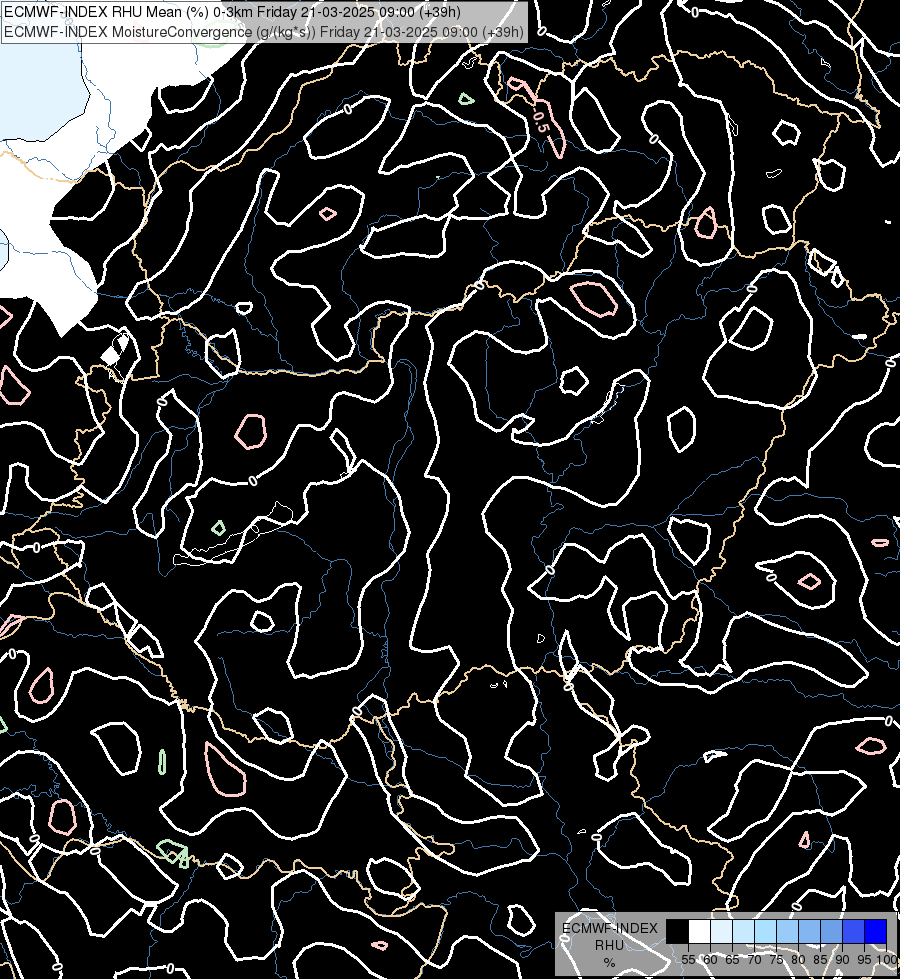
Task: Click the % unit in the legend
Action: pos(609,962)
